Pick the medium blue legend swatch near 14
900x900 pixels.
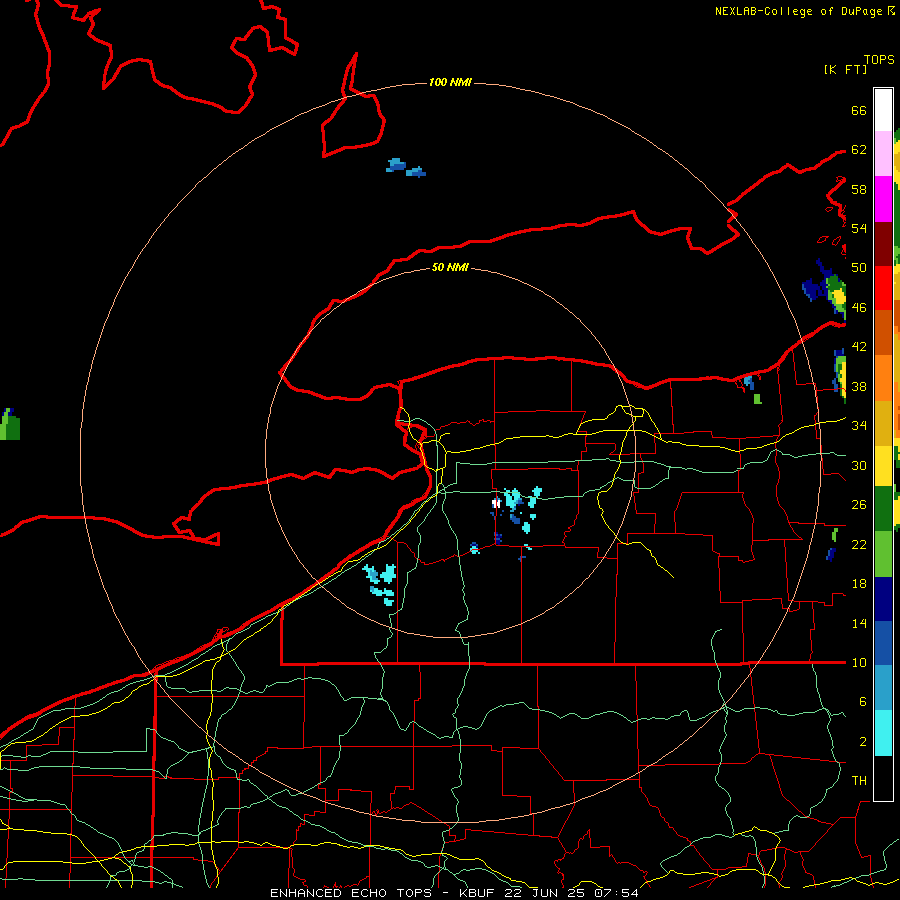click(x=883, y=643)
